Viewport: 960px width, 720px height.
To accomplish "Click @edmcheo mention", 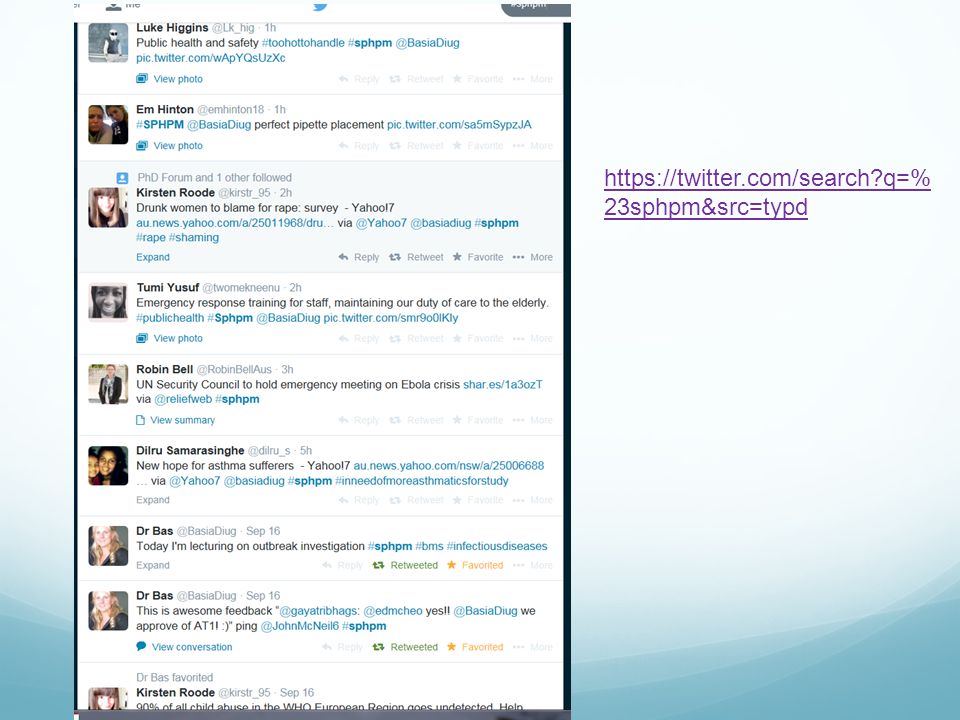I will (x=393, y=611).
